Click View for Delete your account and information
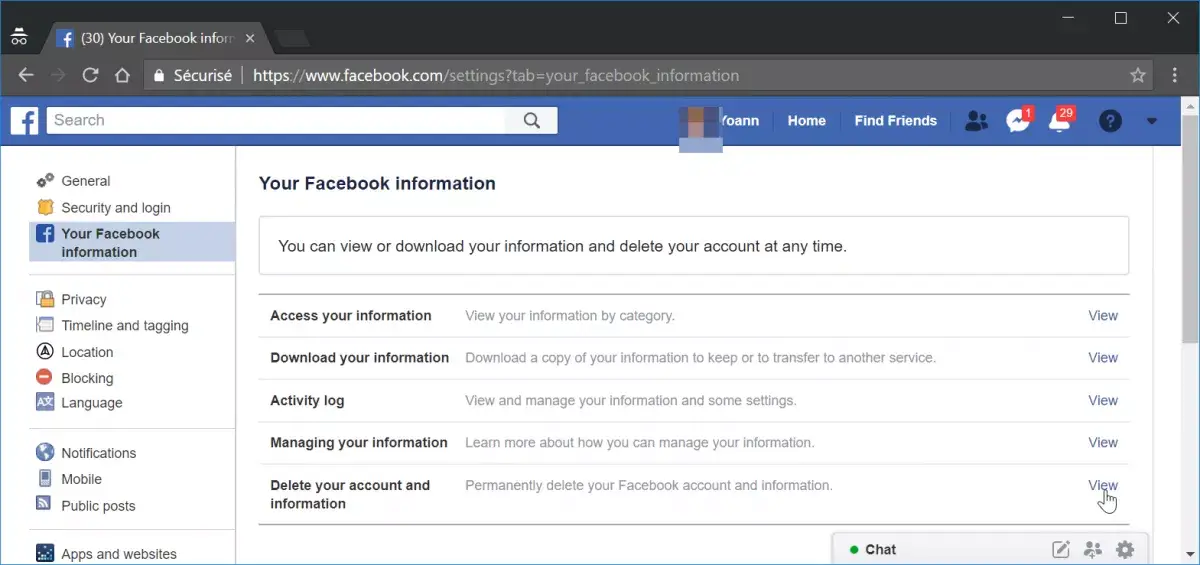Viewport: 1200px width, 565px height. (x=1103, y=485)
